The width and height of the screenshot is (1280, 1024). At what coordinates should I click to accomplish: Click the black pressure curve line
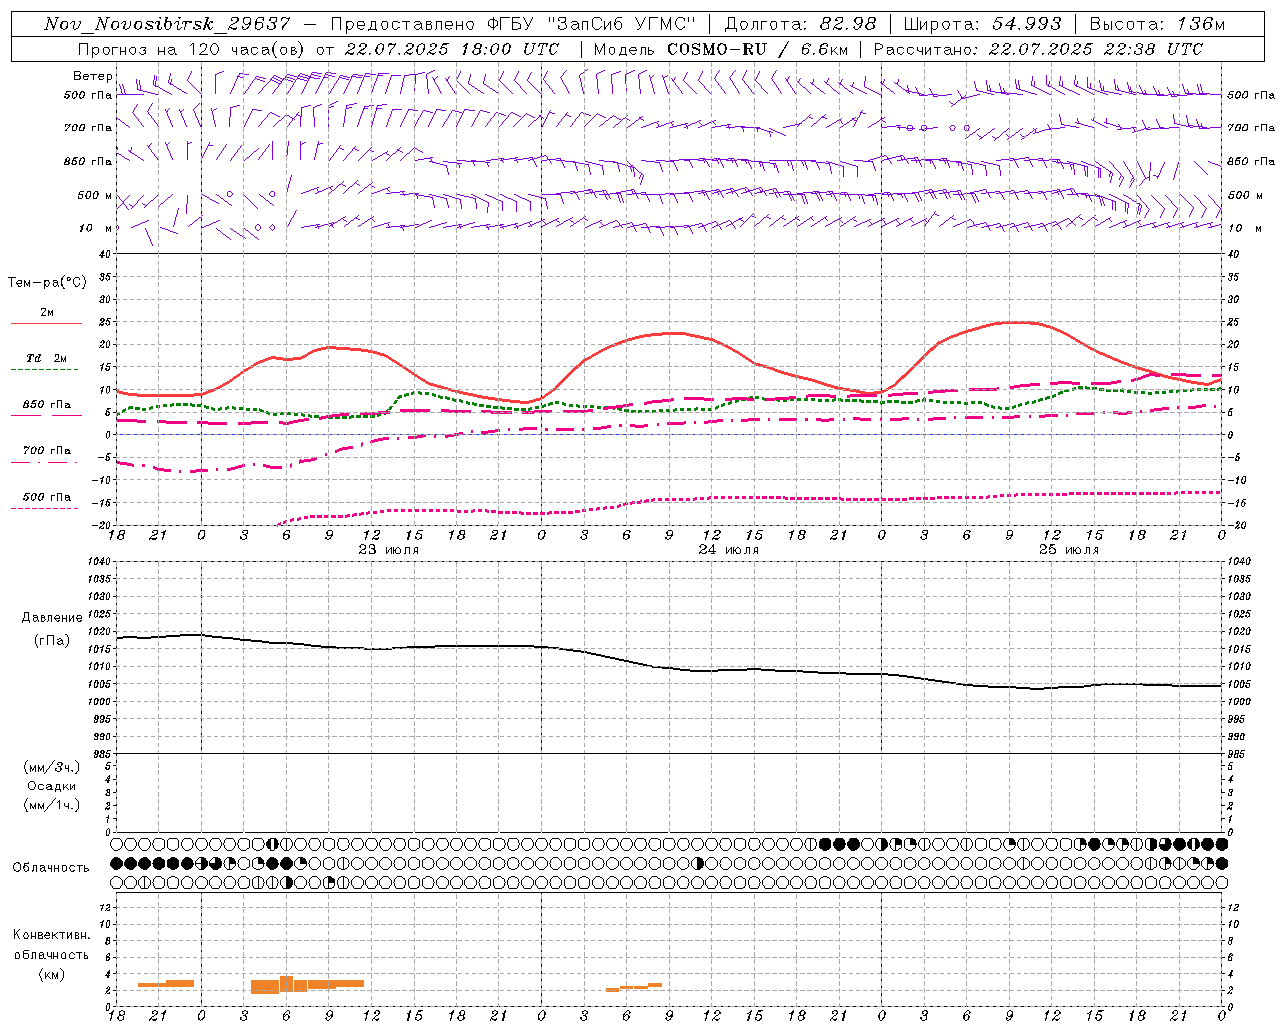[x=669, y=661]
